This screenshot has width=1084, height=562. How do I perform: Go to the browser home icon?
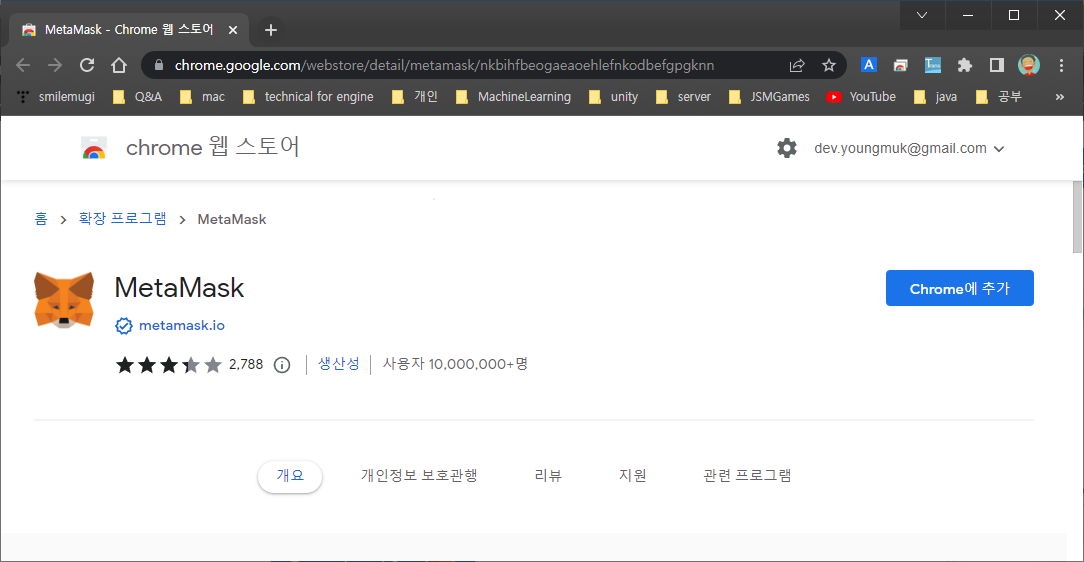119,65
